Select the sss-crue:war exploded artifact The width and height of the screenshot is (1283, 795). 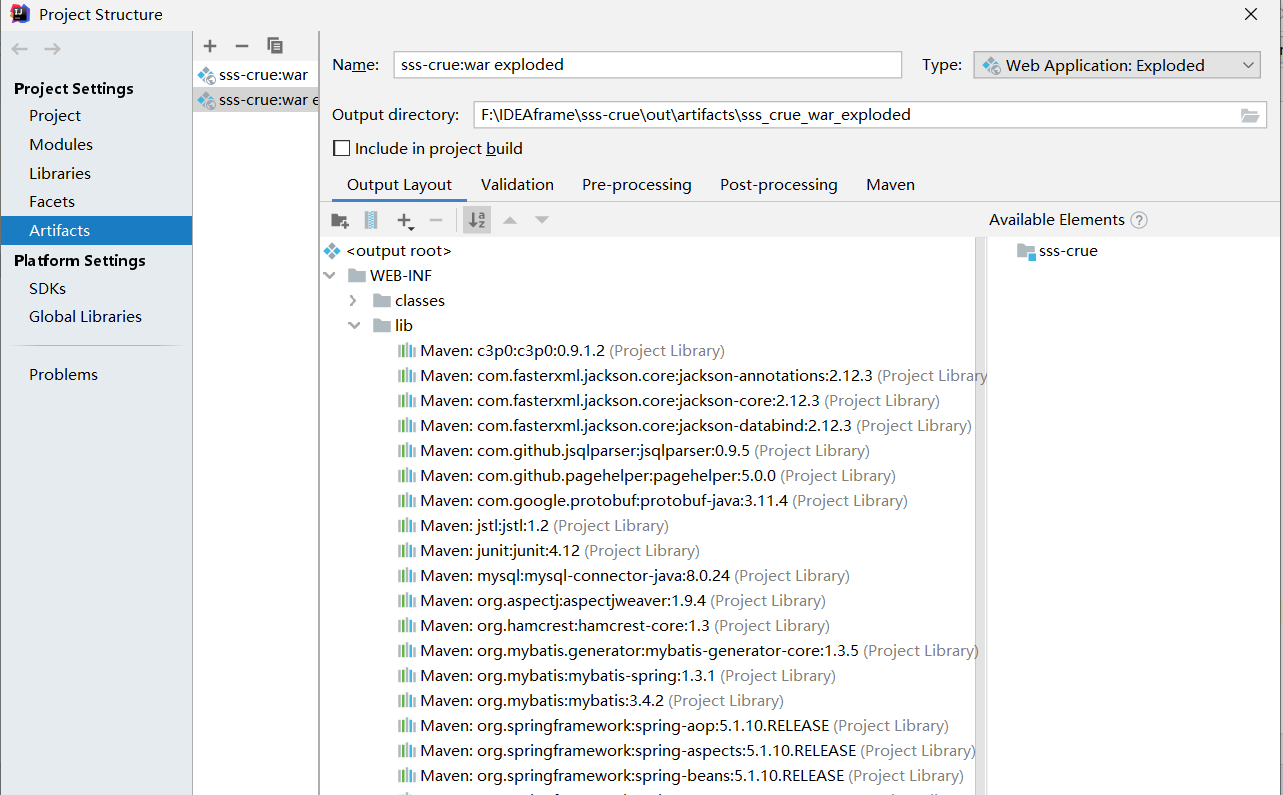point(256,100)
